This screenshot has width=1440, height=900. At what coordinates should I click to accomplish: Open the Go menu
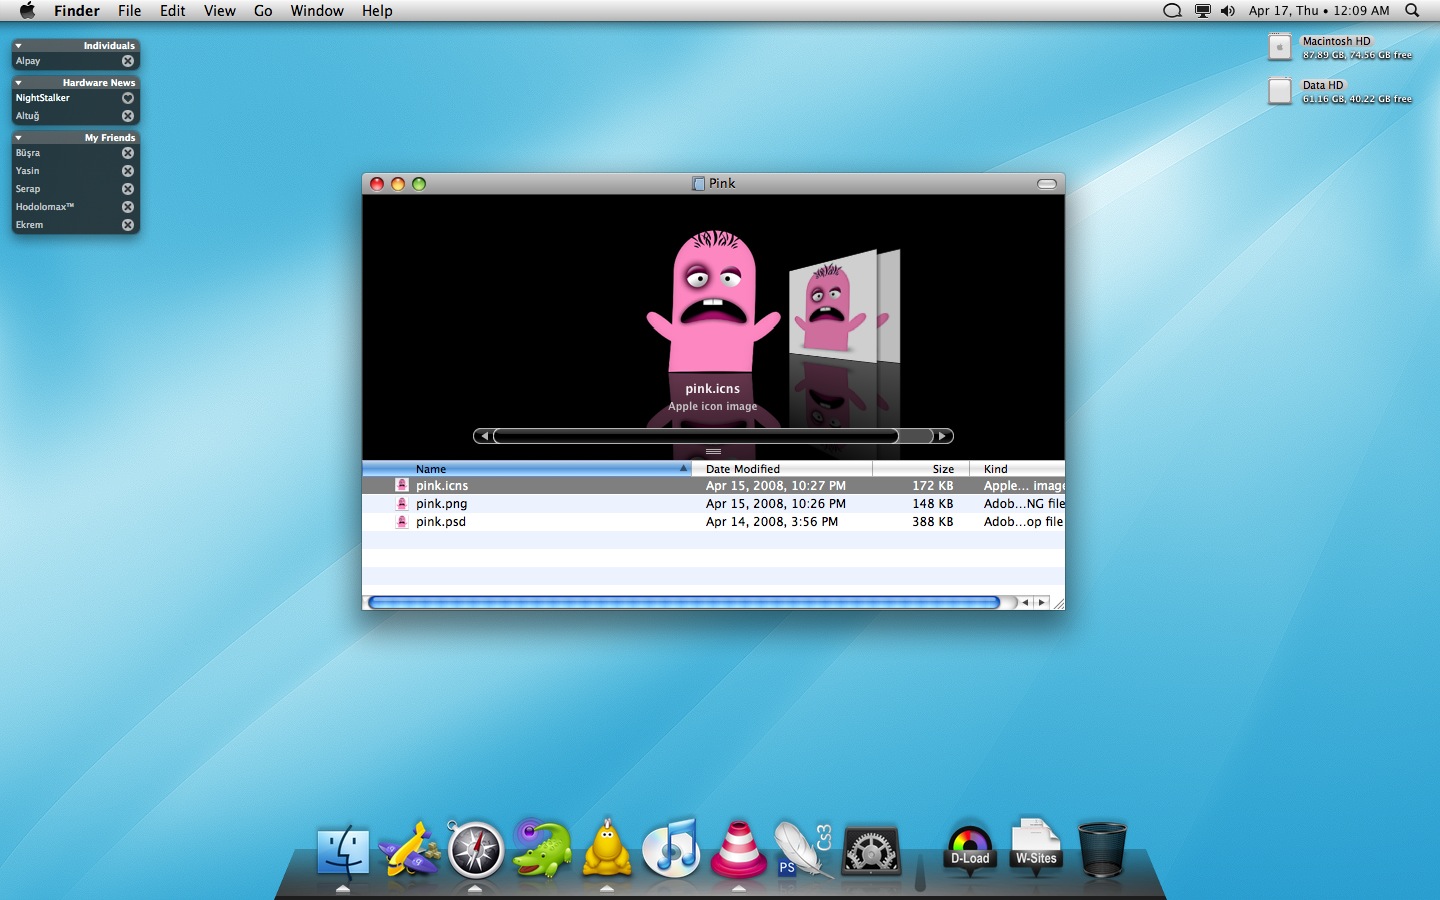click(x=263, y=11)
